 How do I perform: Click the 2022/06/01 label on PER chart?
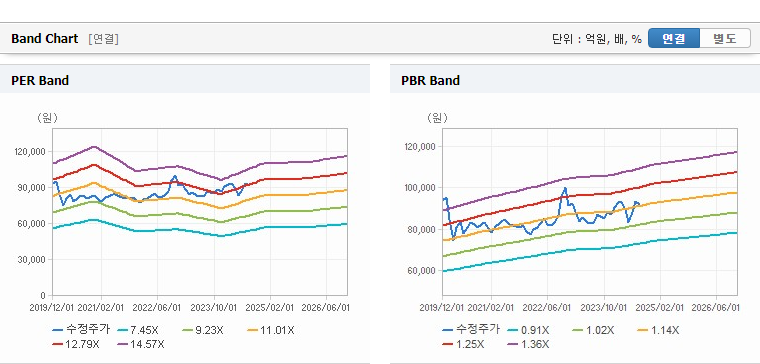coord(159,308)
